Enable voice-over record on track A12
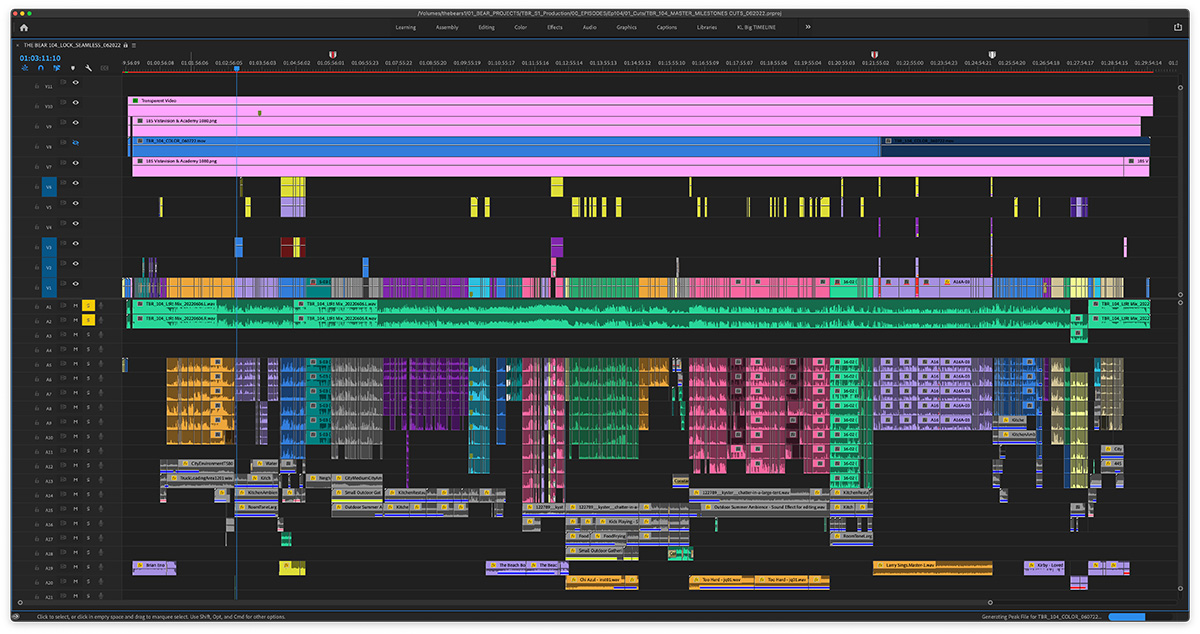This screenshot has width=1200, height=634. click(x=101, y=466)
